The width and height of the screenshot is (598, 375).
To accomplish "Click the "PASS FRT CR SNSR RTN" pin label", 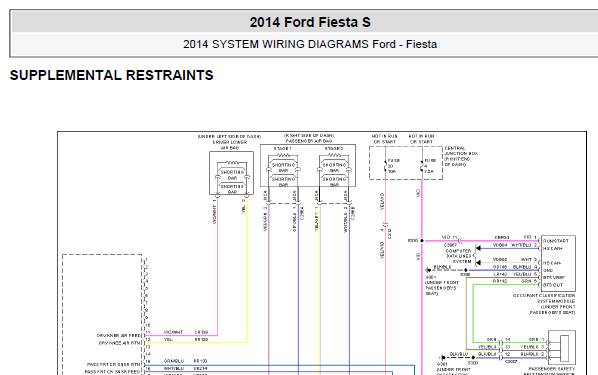I will tap(114, 364).
